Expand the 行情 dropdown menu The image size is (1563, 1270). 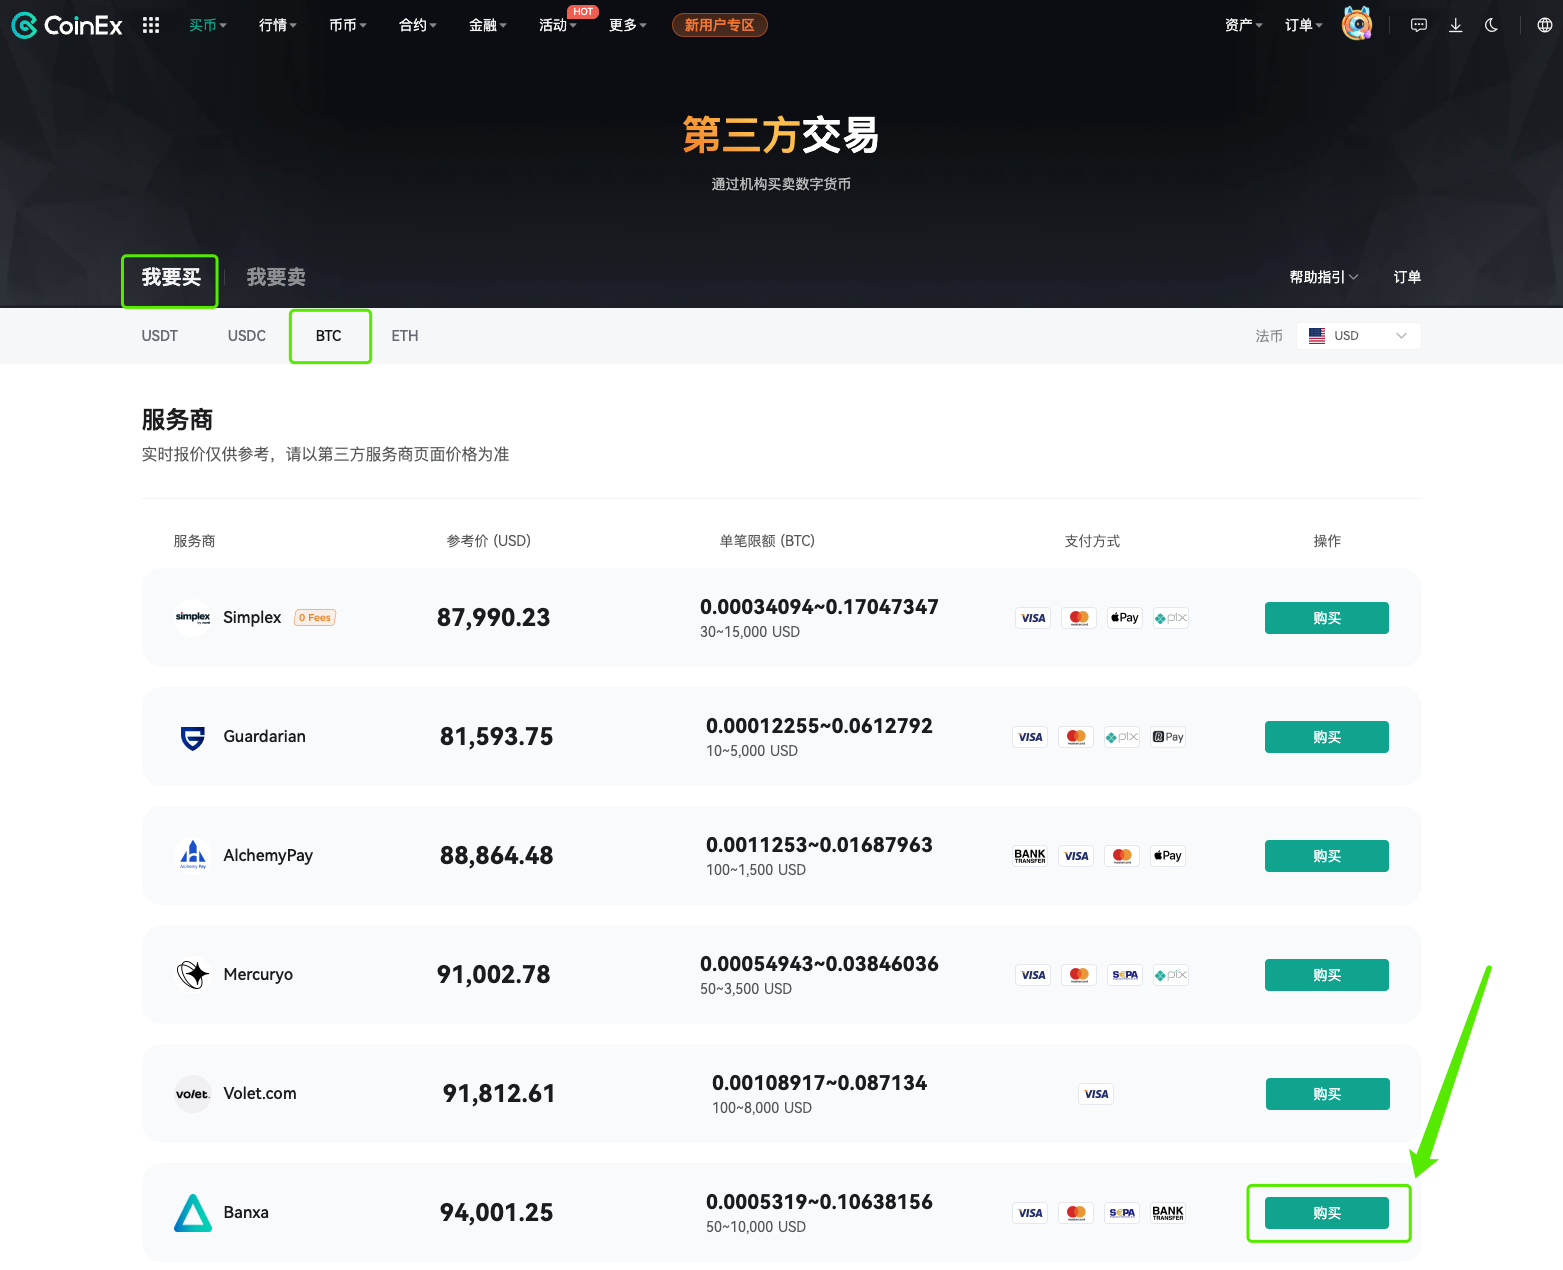coord(278,25)
